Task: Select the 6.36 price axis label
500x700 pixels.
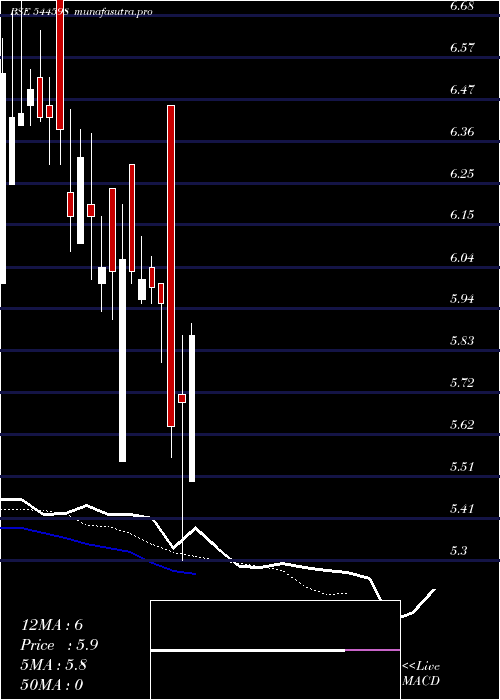Action: 462,132
